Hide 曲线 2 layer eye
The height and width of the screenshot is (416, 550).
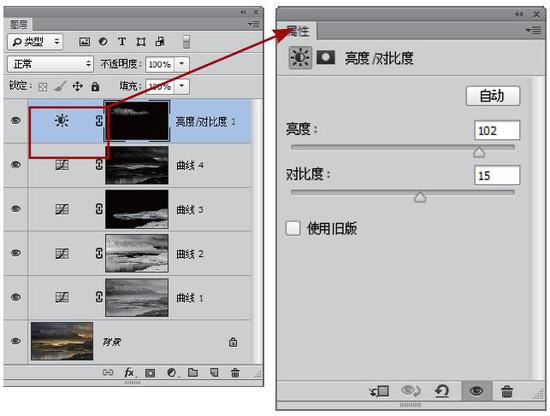[x=15, y=253]
